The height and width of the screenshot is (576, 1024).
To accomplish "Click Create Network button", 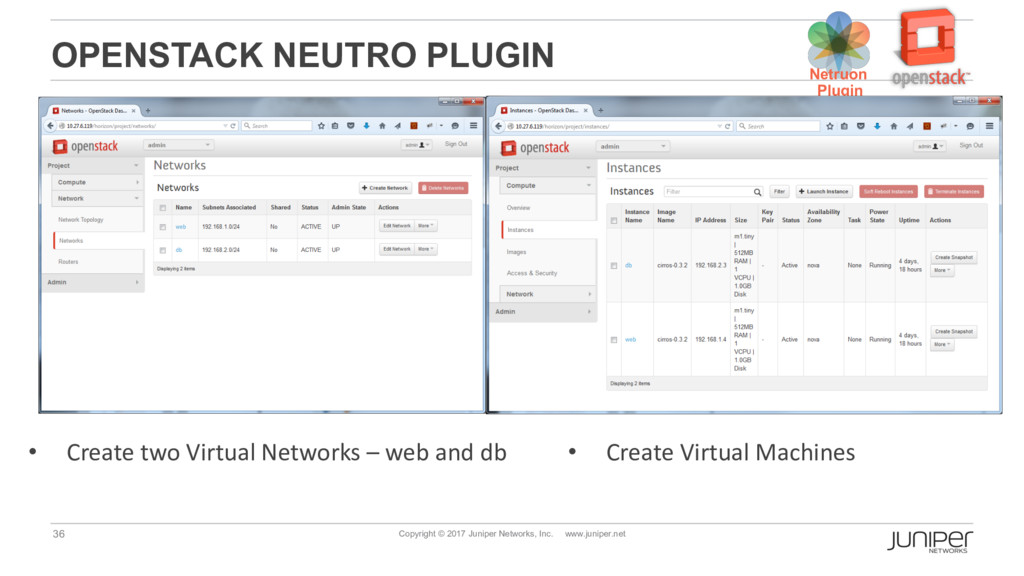I will [385, 188].
